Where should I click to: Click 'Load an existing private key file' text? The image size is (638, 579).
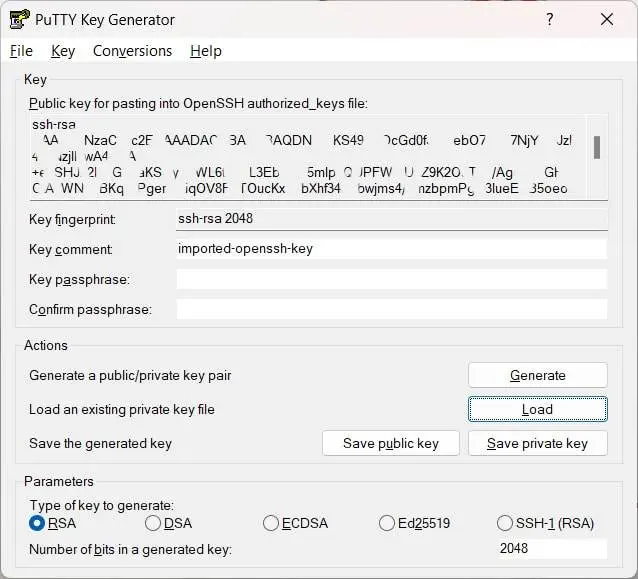122,409
